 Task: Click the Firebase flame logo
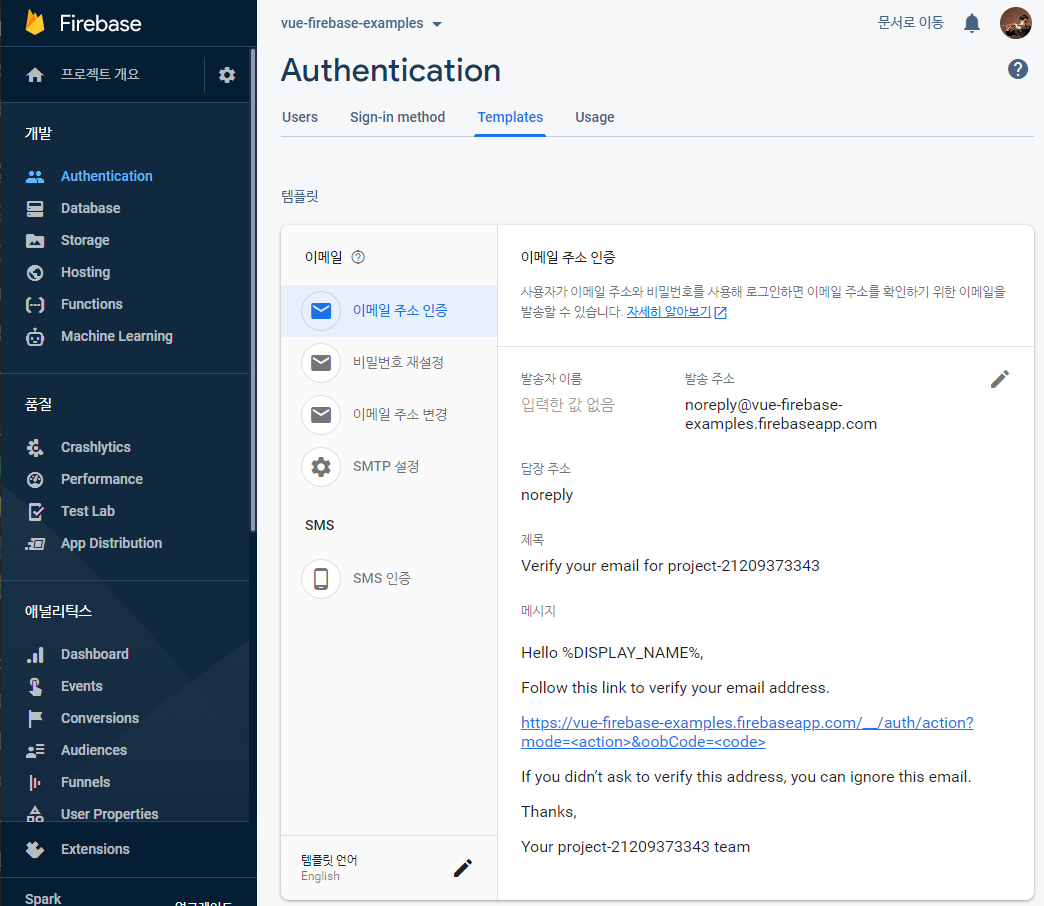click(35, 23)
